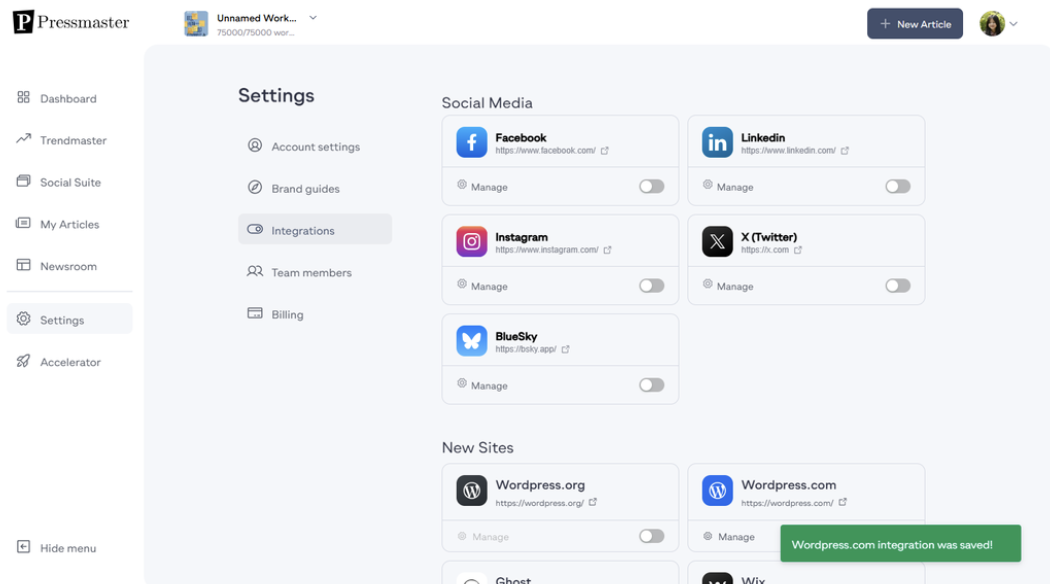Open the Brand guides tab

click(315, 188)
